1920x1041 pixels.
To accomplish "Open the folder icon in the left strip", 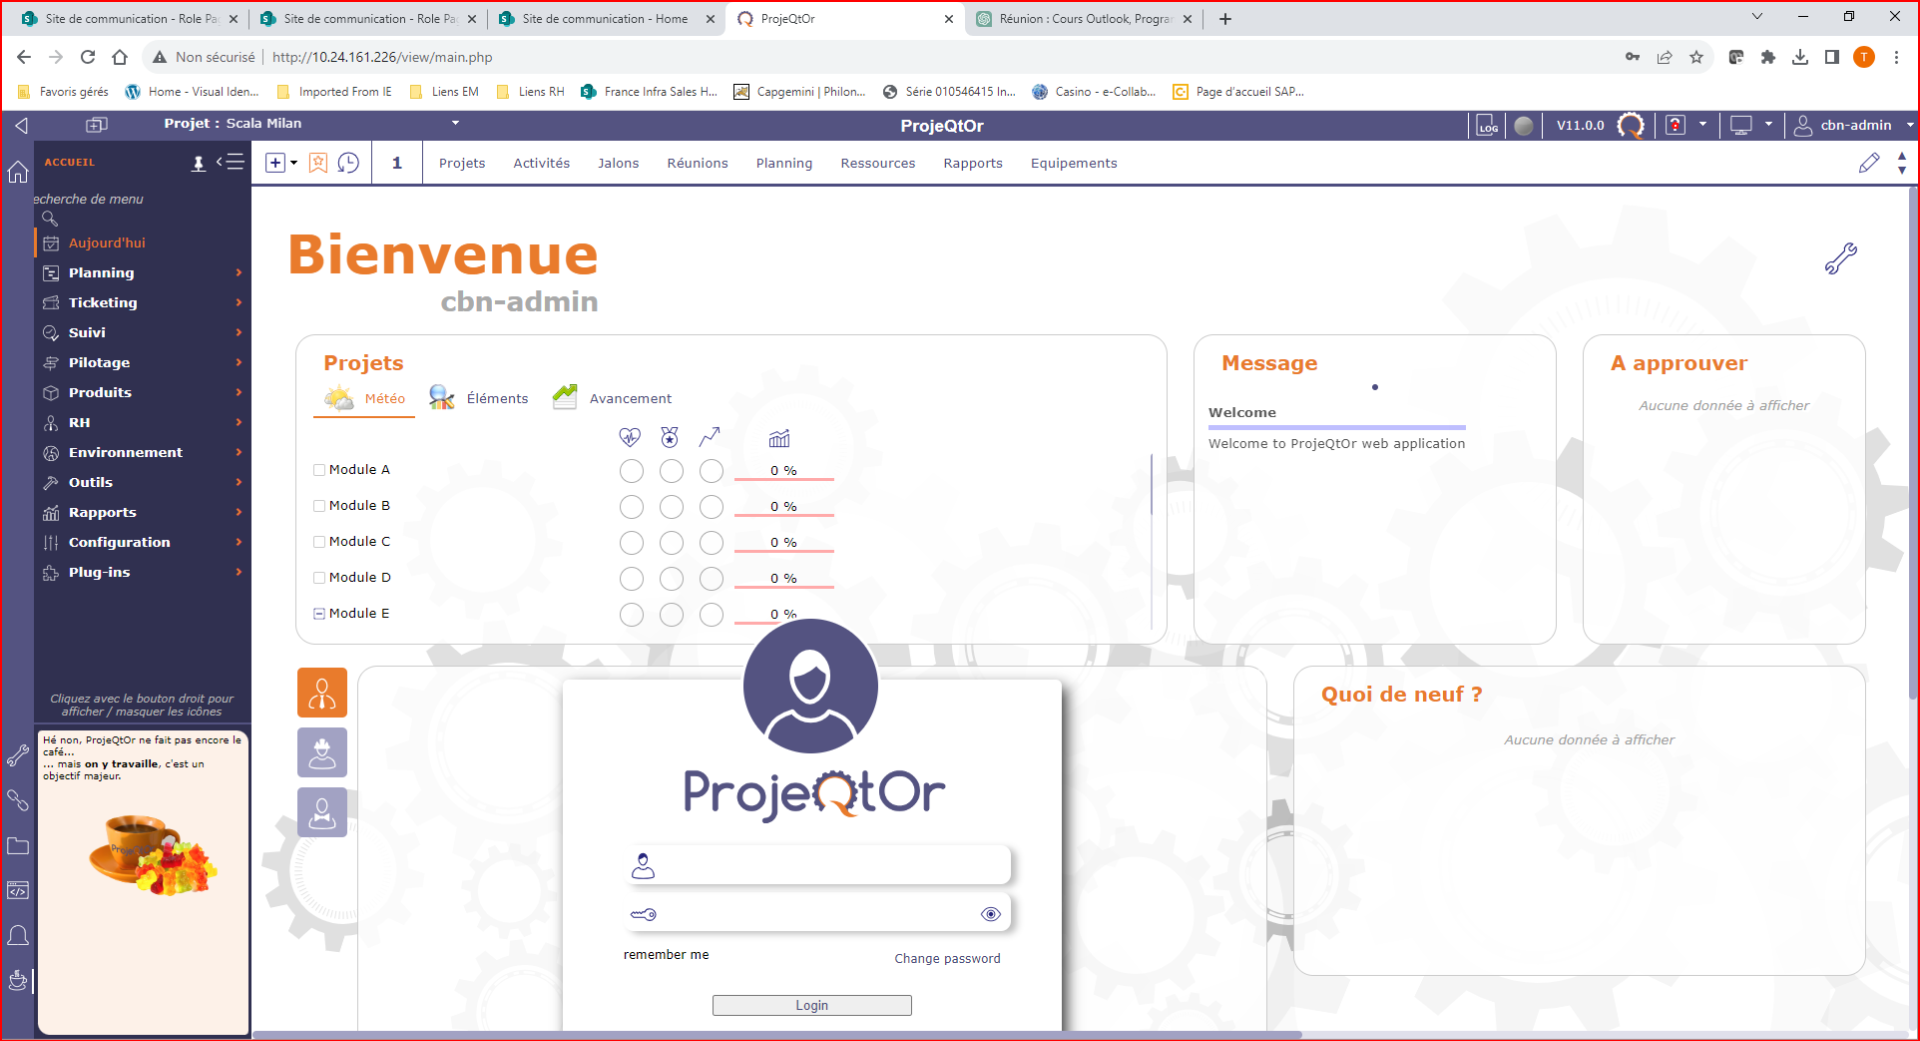I will (18, 846).
